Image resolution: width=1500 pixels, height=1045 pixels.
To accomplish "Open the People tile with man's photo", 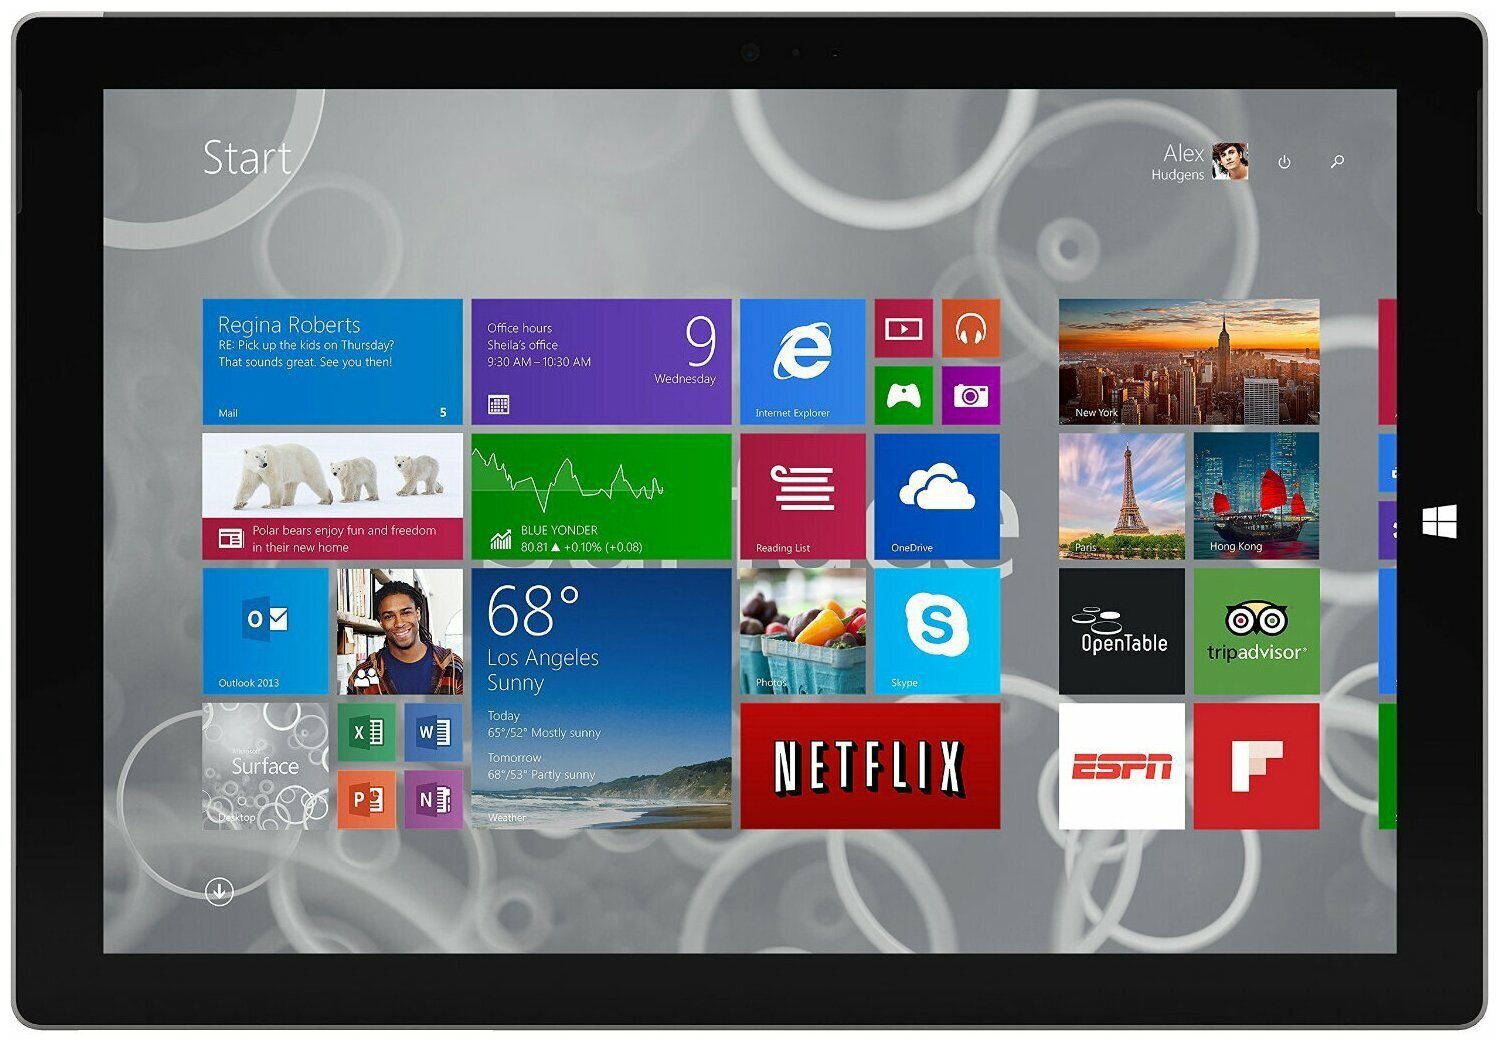I will [400, 631].
